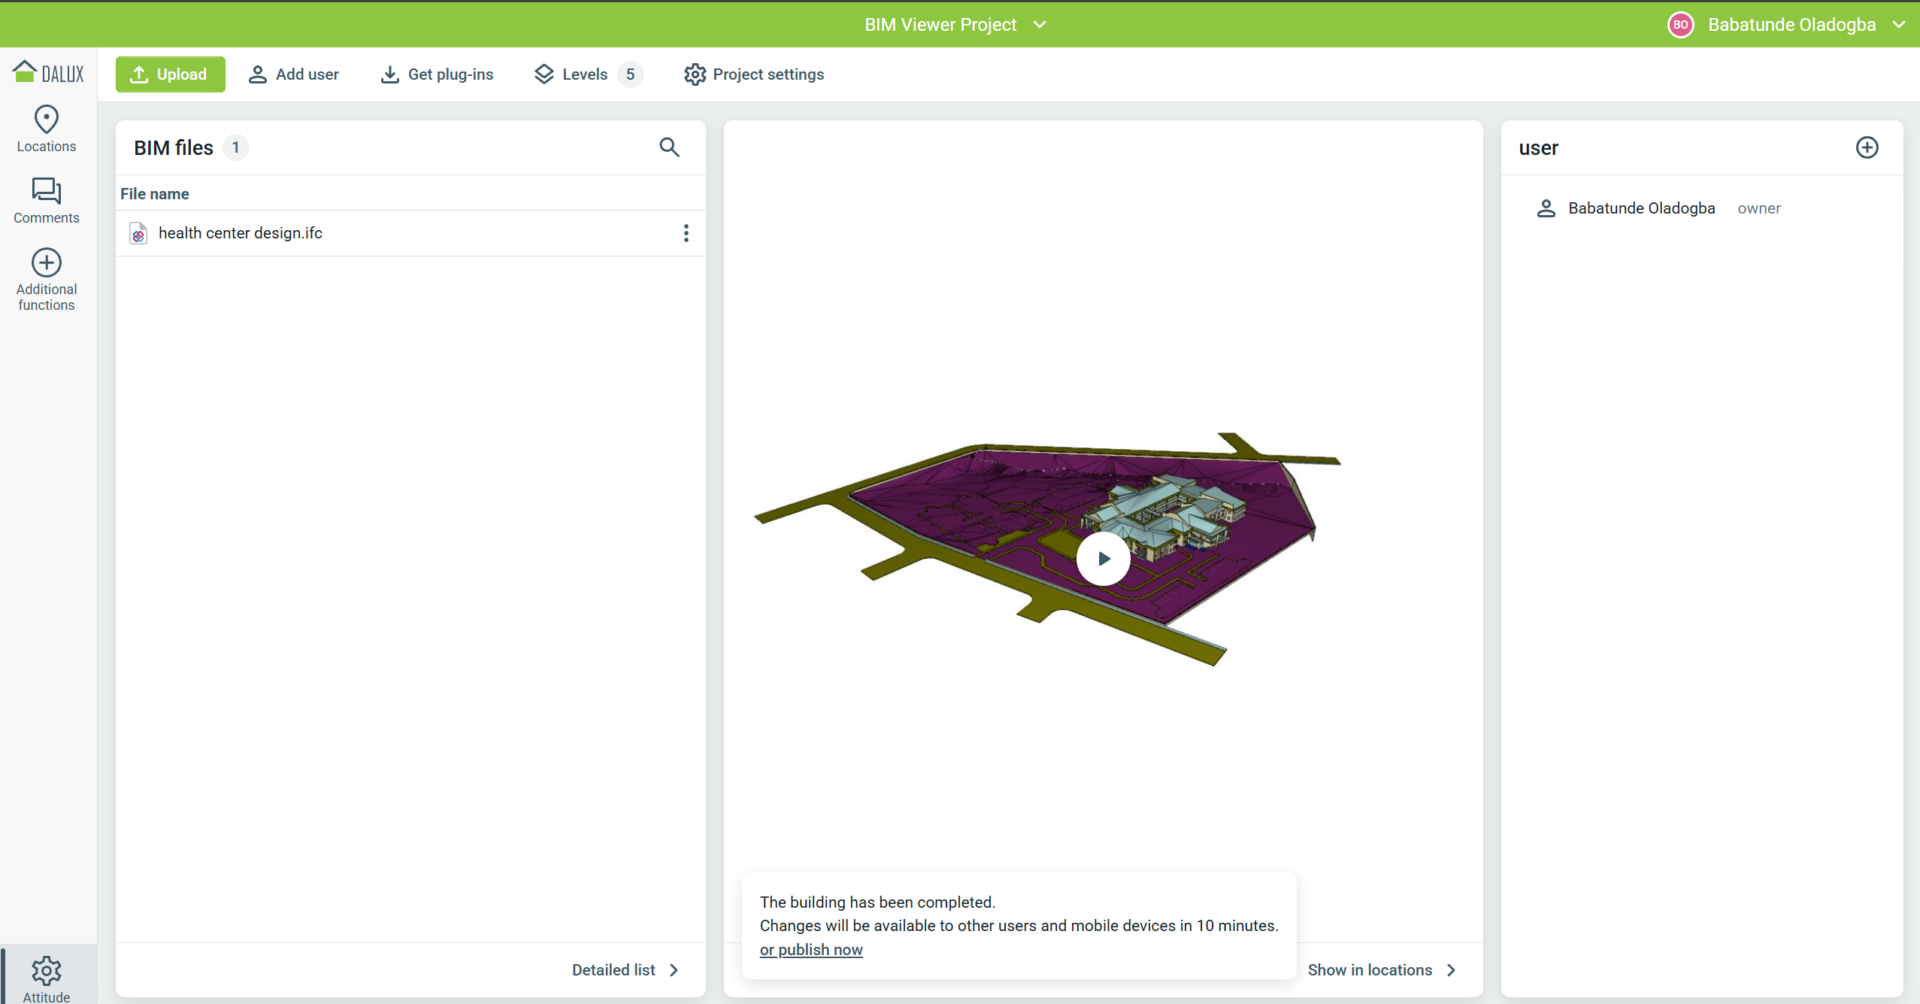Play the 3D model preview
The image size is (1920, 1004).
coord(1103,559)
